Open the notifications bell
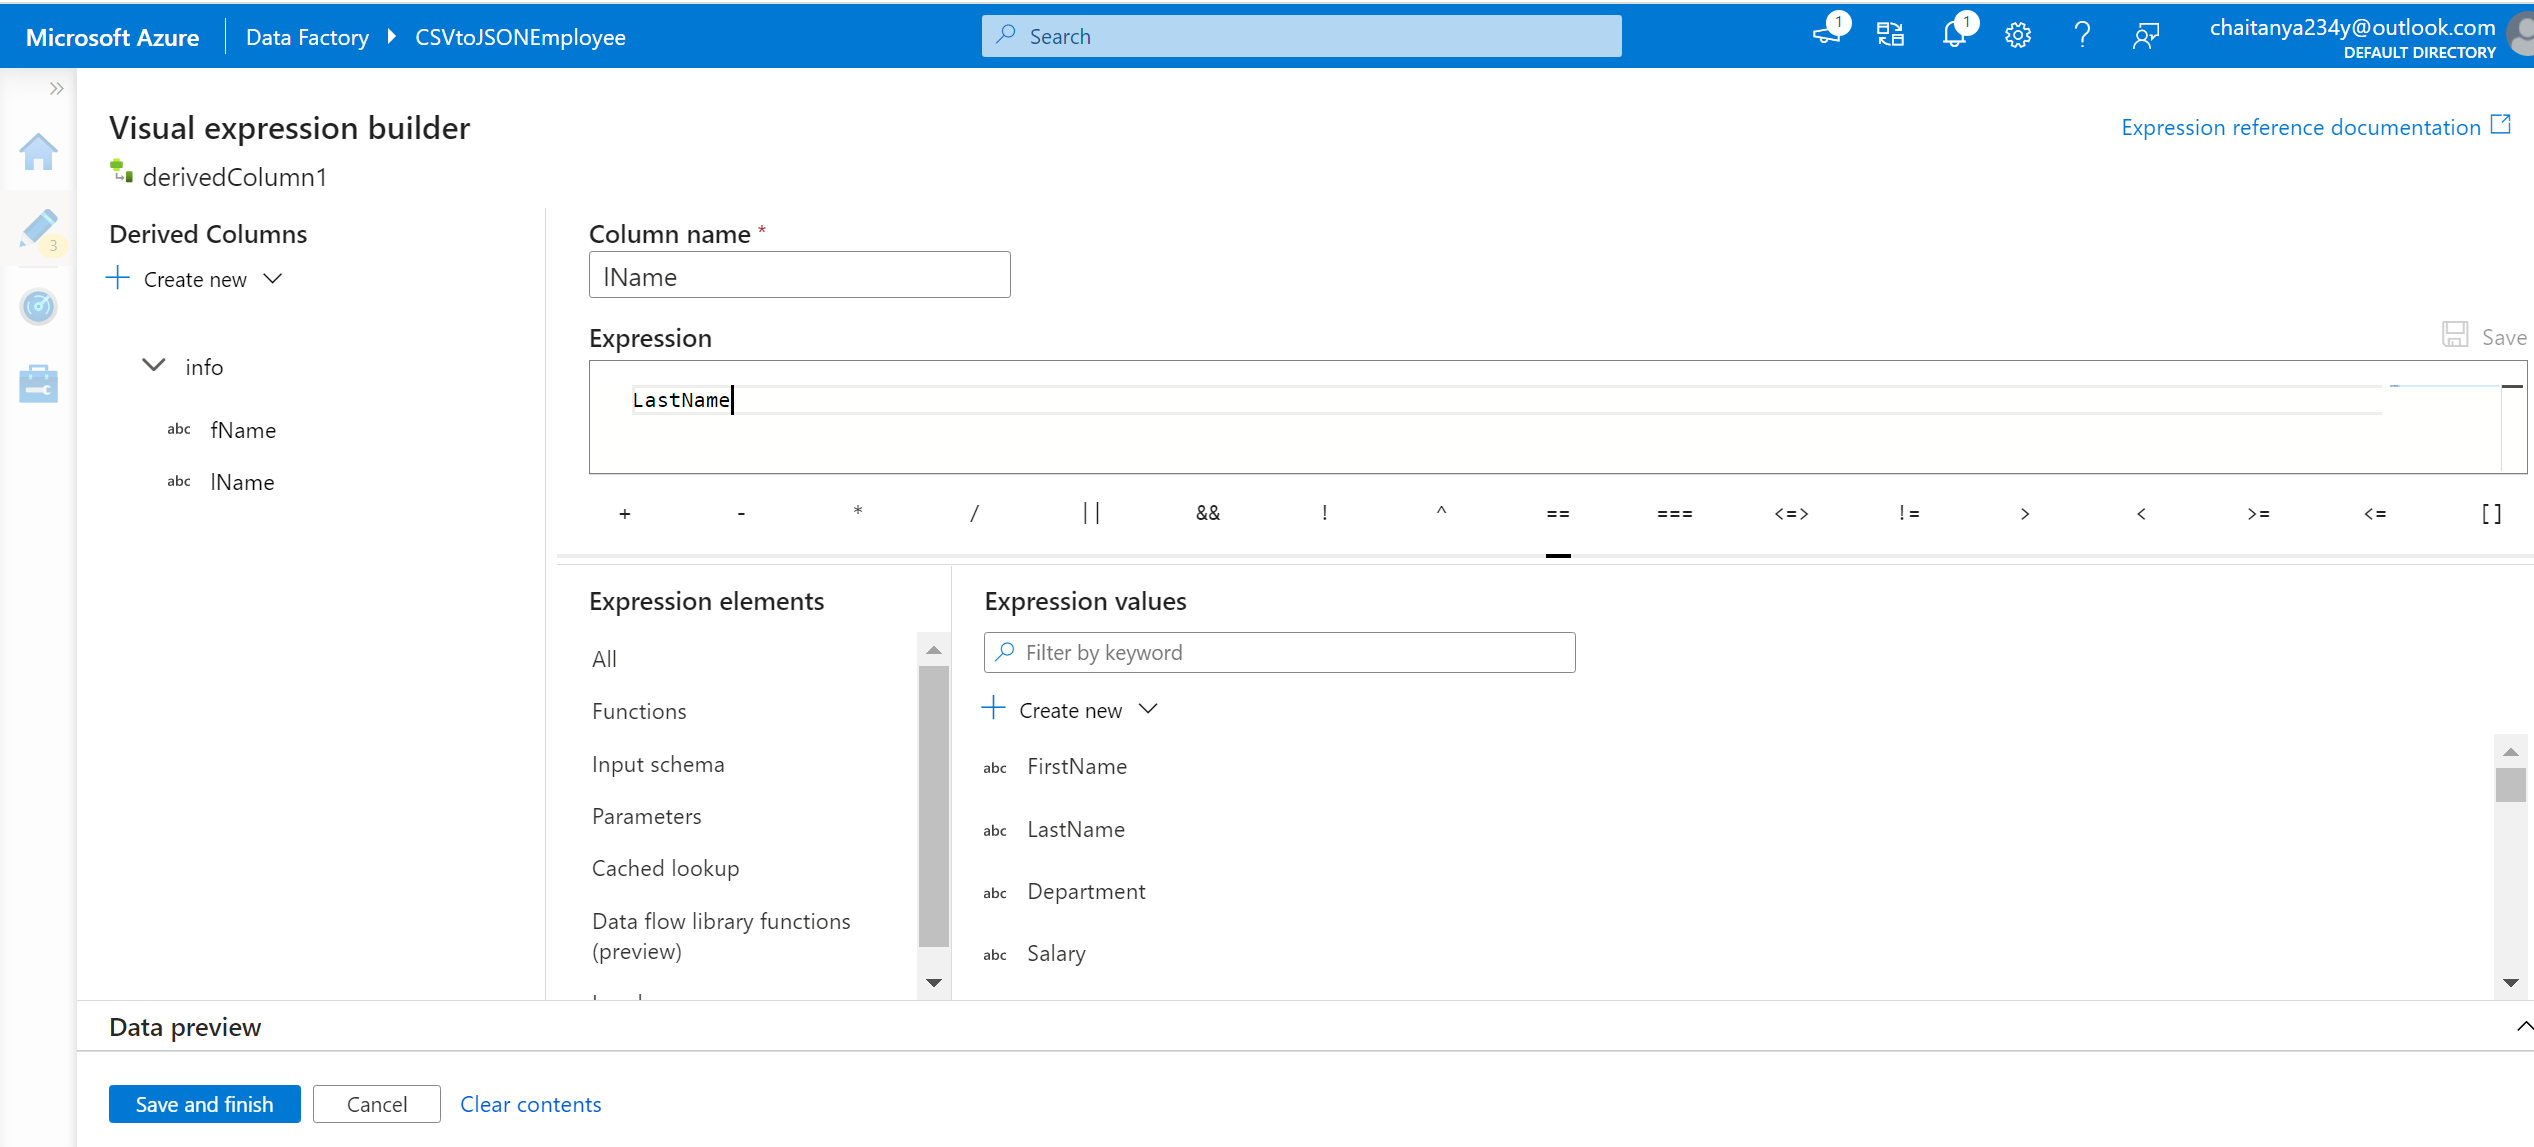This screenshot has height=1147, width=2534. click(x=1954, y=35)
